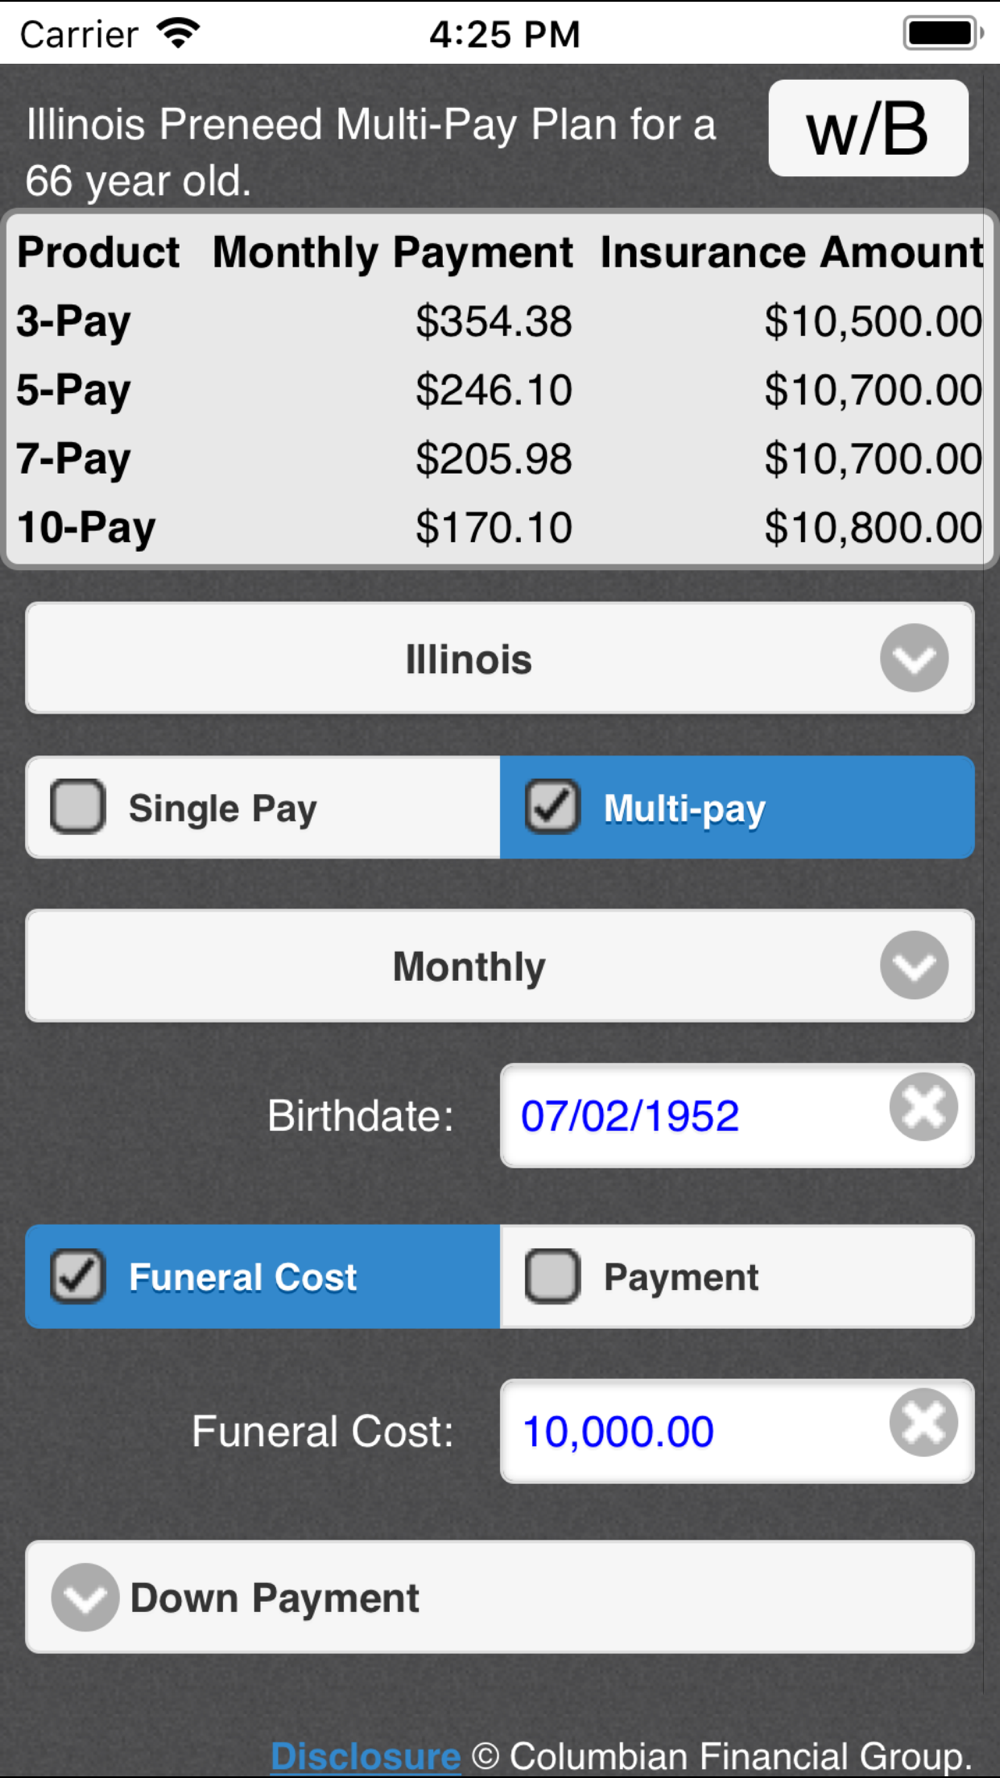
Task: Tap the Illinois dropdown chevron icon
Action: (x=914, y=658)
